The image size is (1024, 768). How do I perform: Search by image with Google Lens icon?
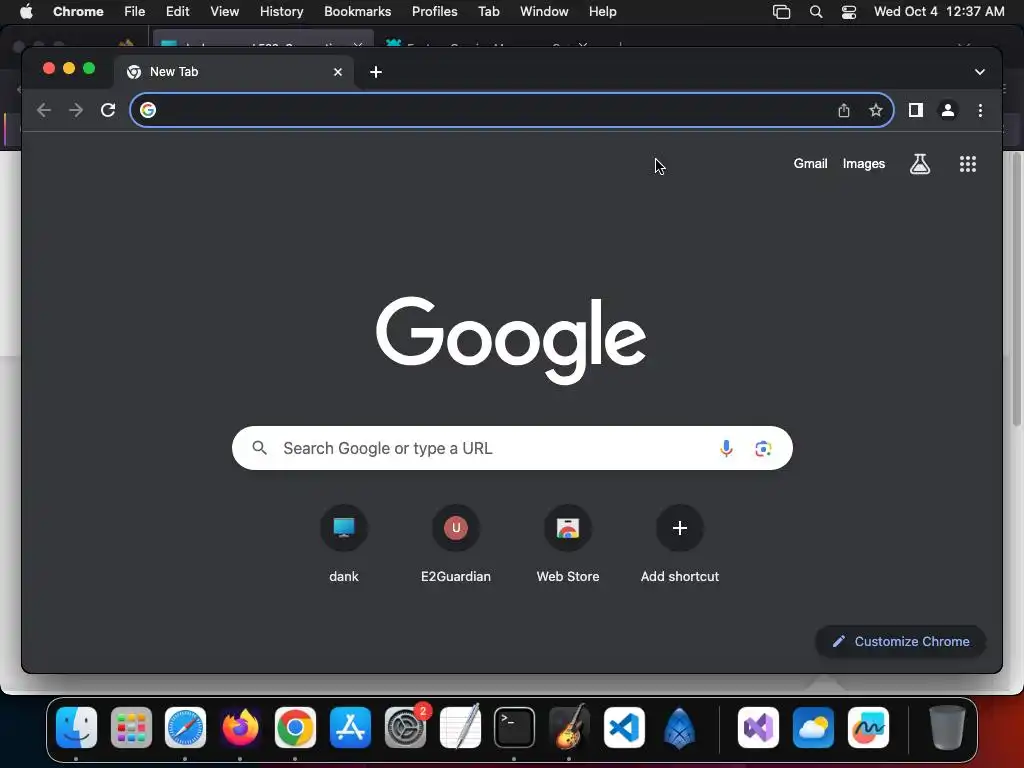(763, 448)
